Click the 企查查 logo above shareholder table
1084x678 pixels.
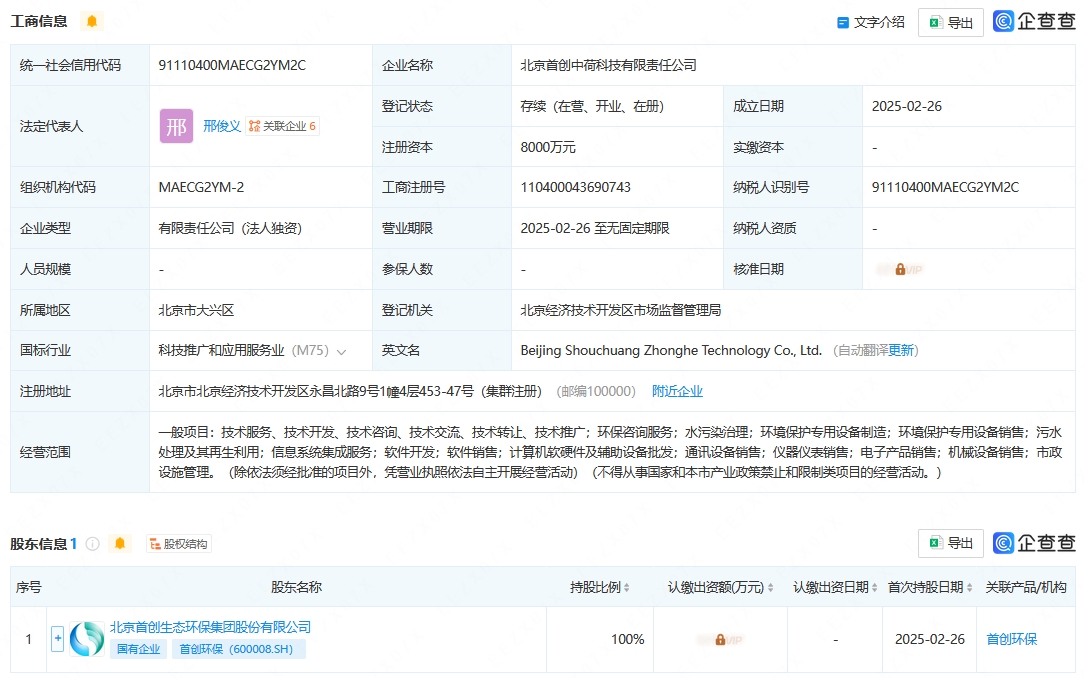pyautogui.click(x=1034, y=543)
